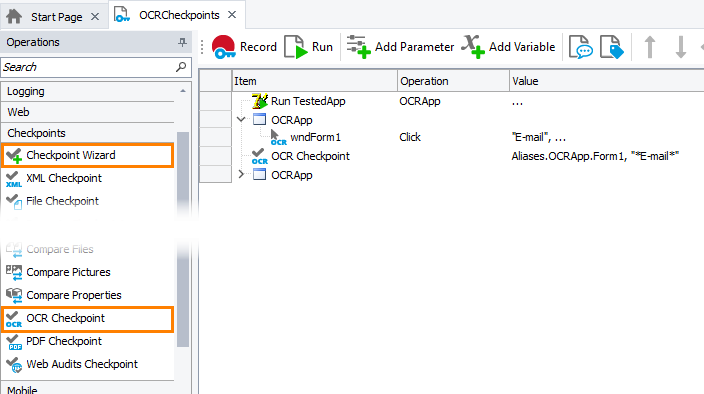This screenshot has width=704, height=394.
Task: Click the "E-mail", ... value cell
Action: (x=538, y=137)
